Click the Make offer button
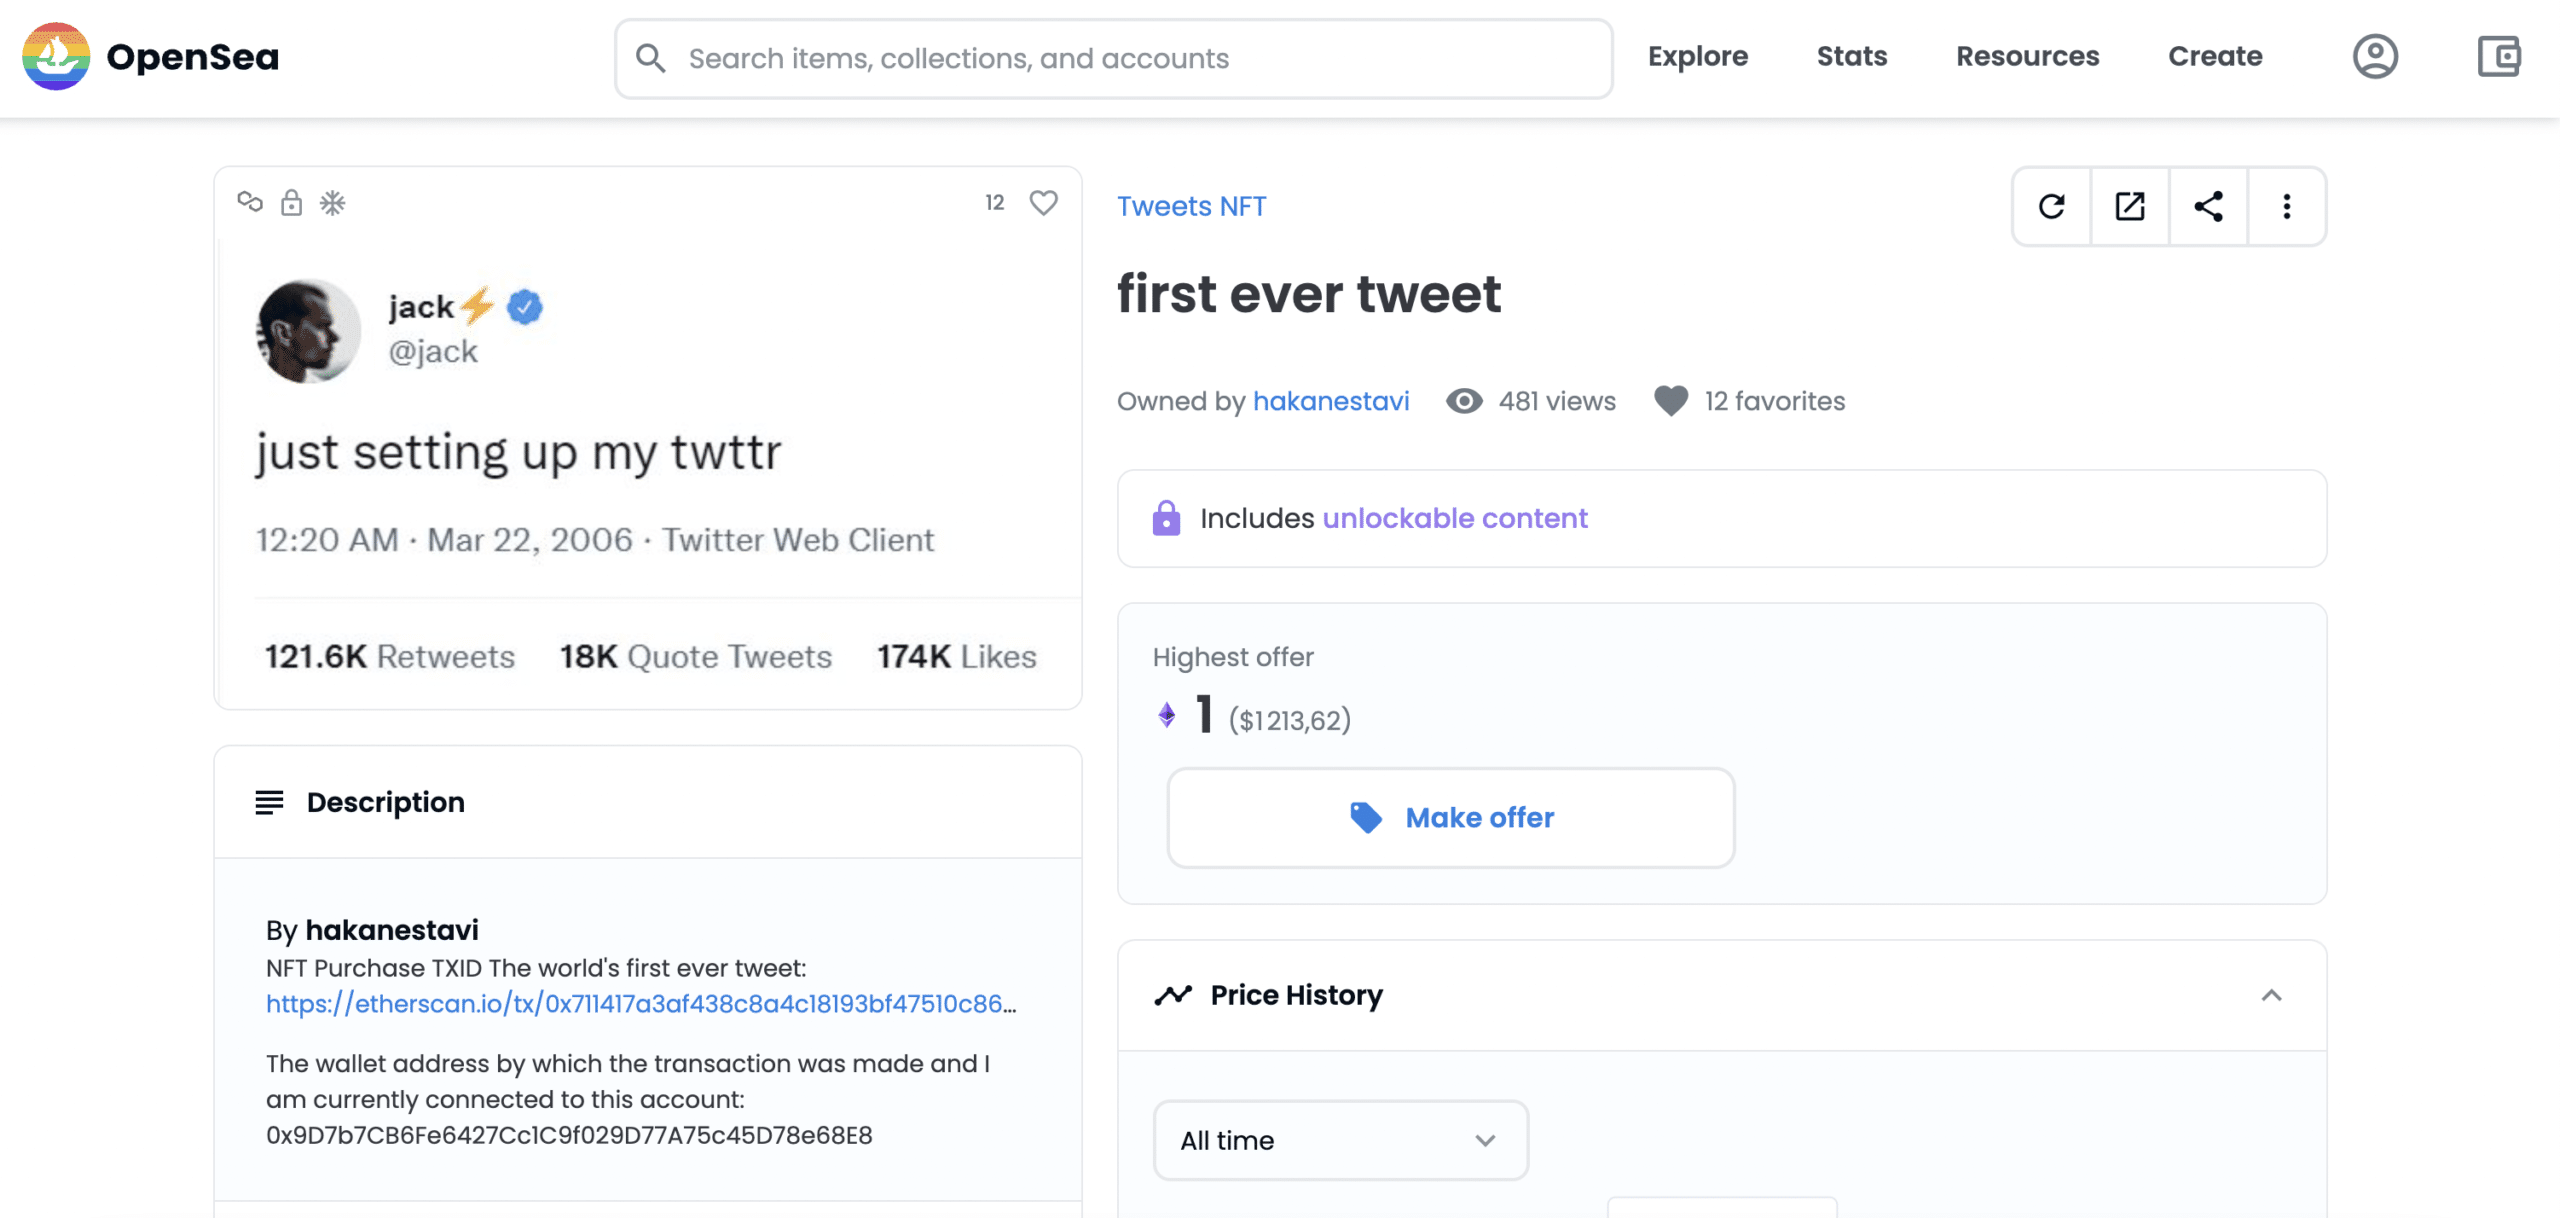The height and width of the screenshot is (1218, 2560). (x=1450, y=817)
